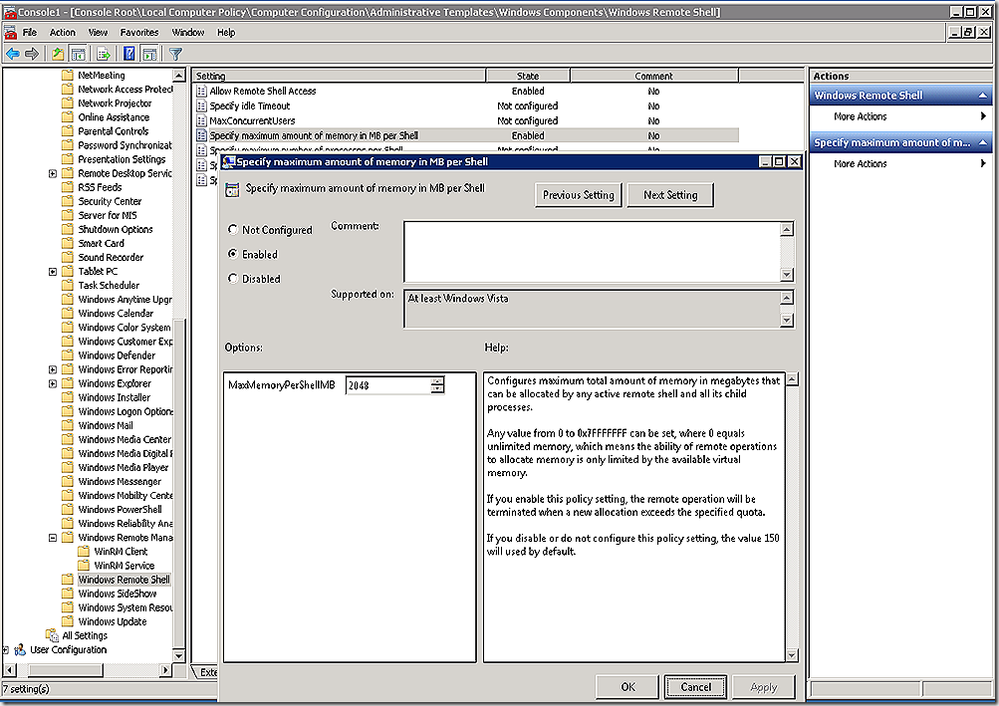Click the blue Back arrow in the toolbar
999x706 pixels.
(x=13, y=54)
